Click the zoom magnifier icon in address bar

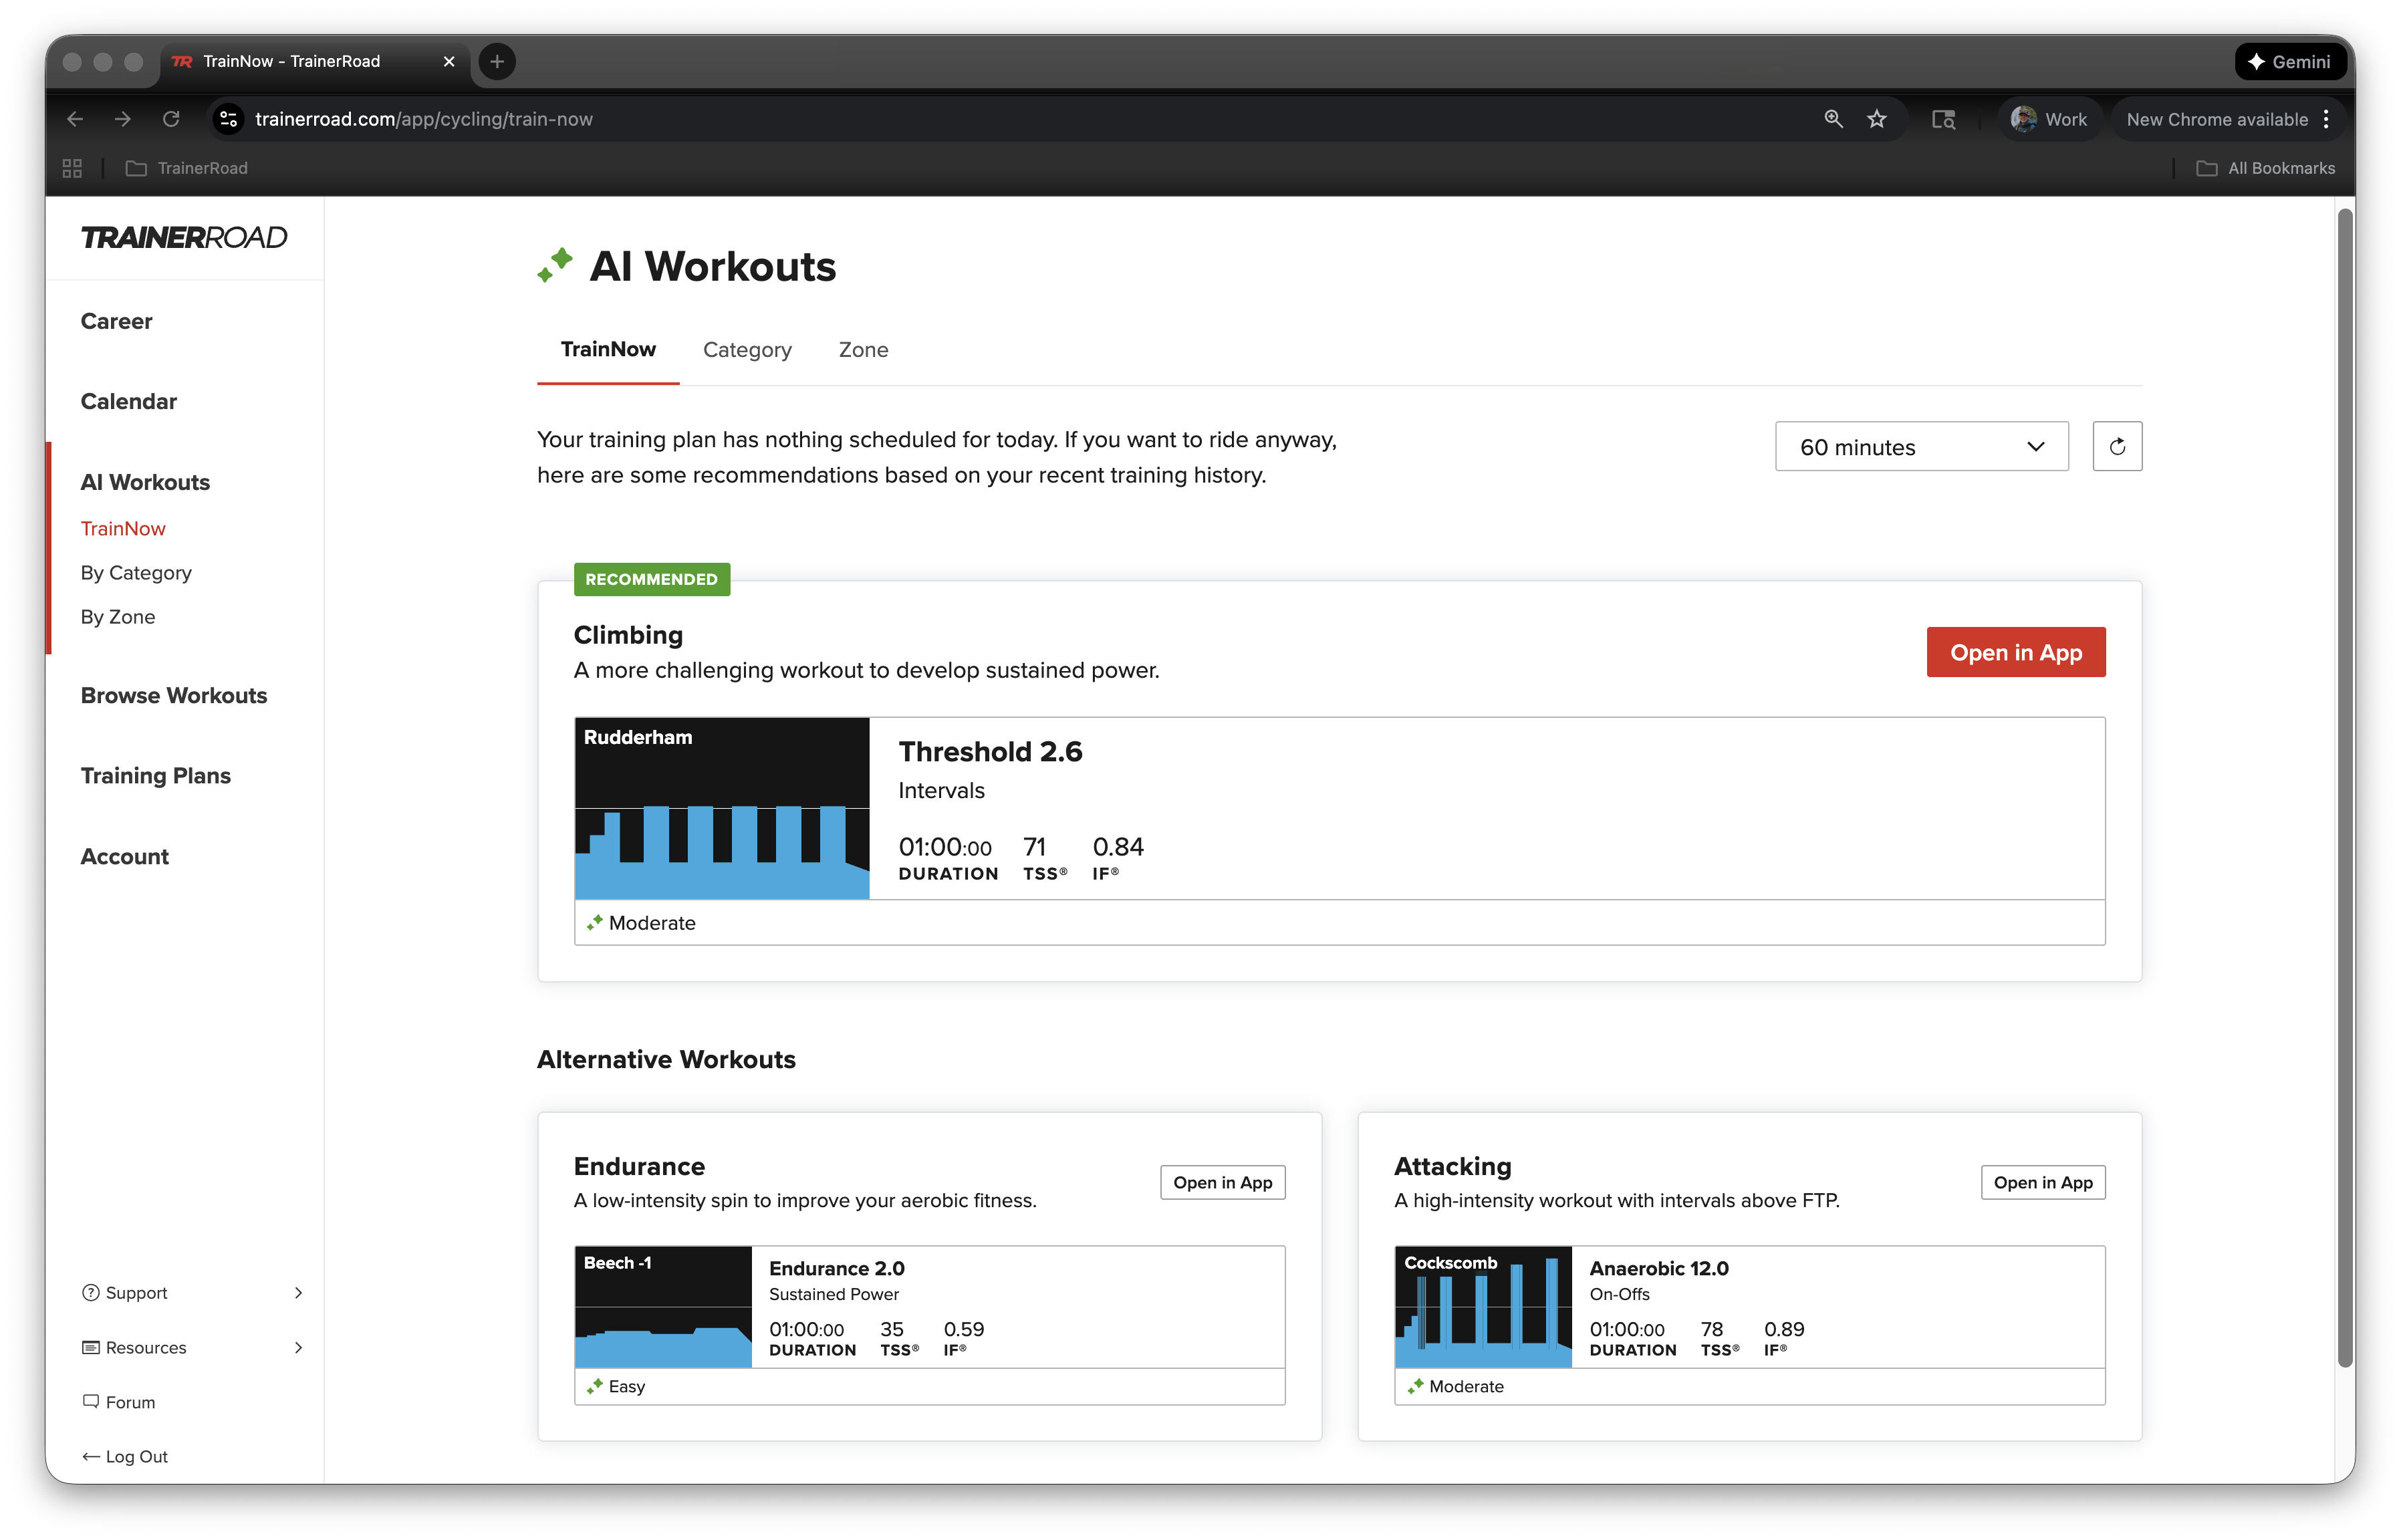[x=1833, y=119]
